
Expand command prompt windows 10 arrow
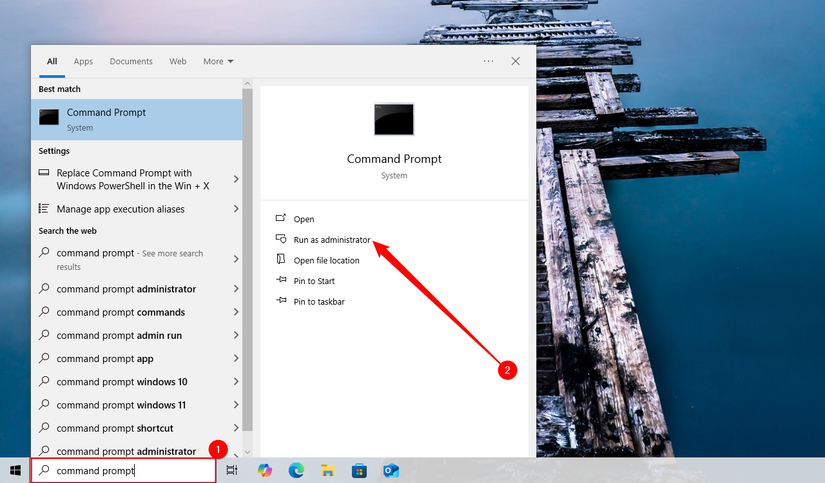coord(236,381)
